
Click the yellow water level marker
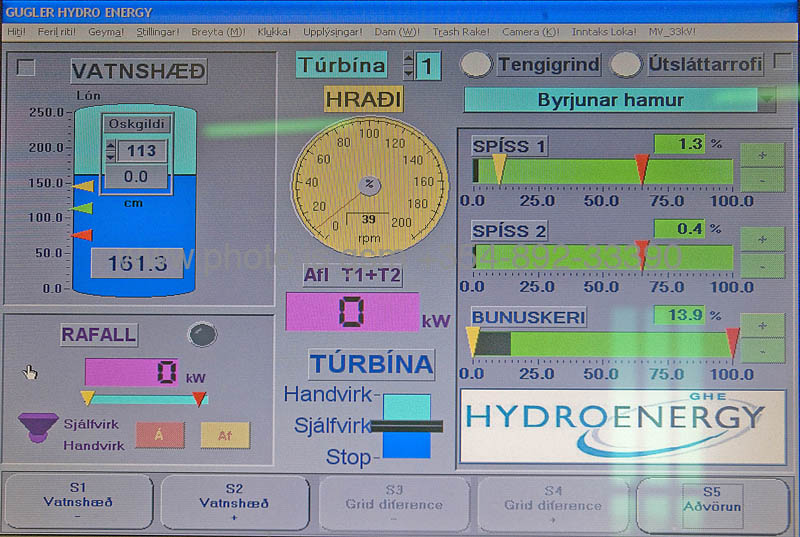83,186
